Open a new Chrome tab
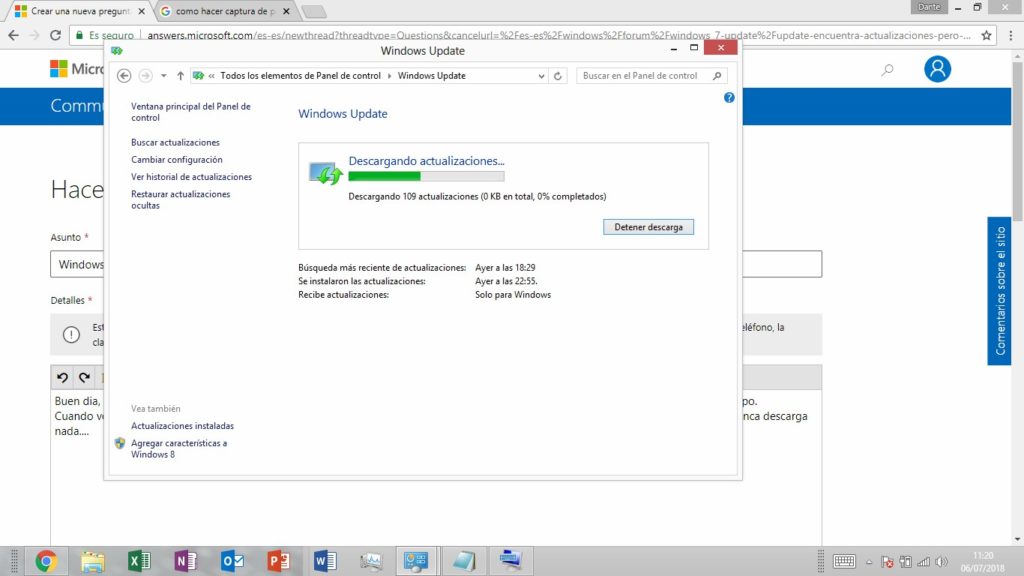The height and width of the screenshot is (576, 1024). pos(315,11)
